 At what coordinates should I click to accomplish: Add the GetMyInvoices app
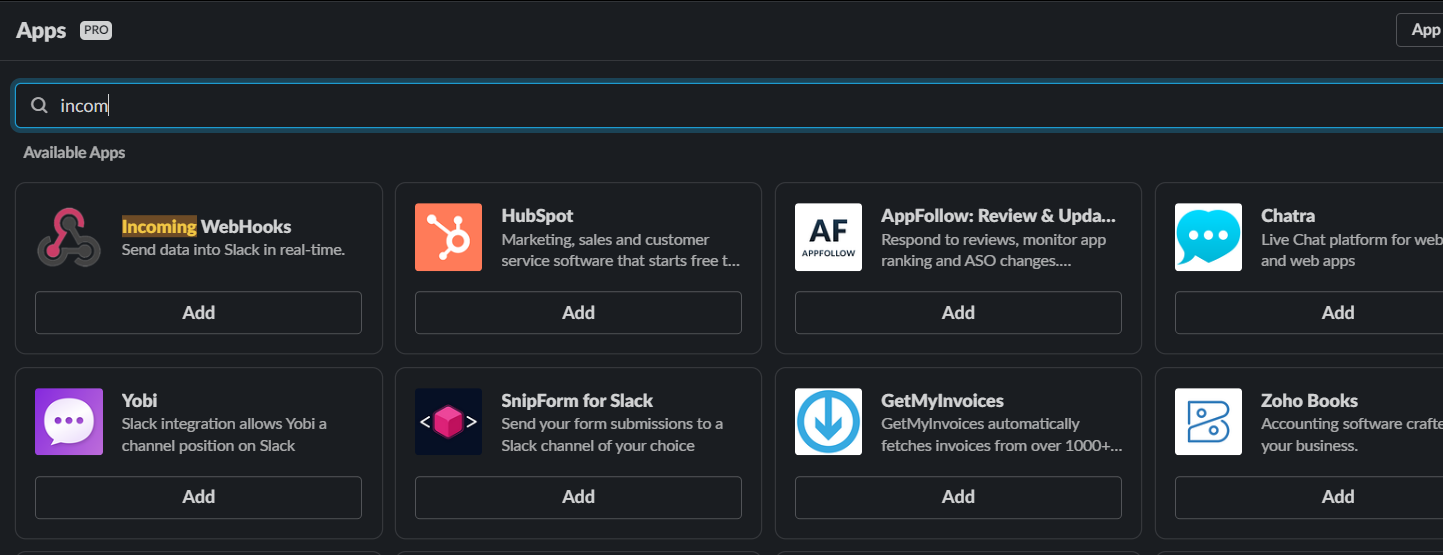[x=958, y=497]
